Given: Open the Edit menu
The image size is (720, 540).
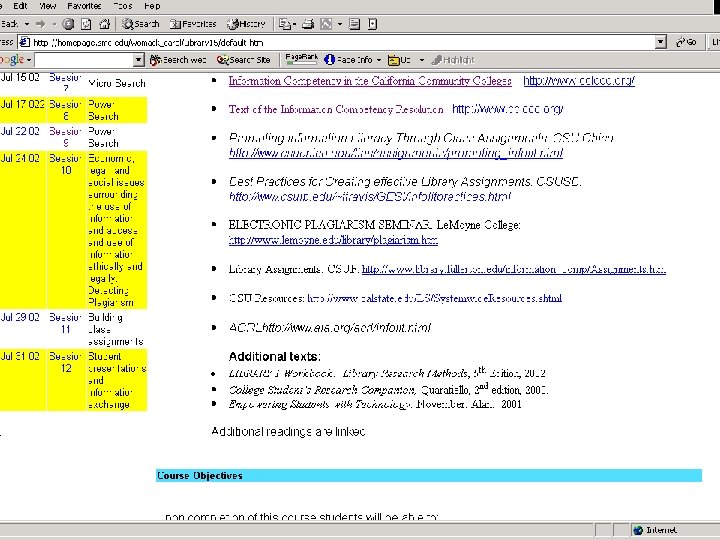Looking at the screenshot, I should pyautogui.click(x=20, y=6).
